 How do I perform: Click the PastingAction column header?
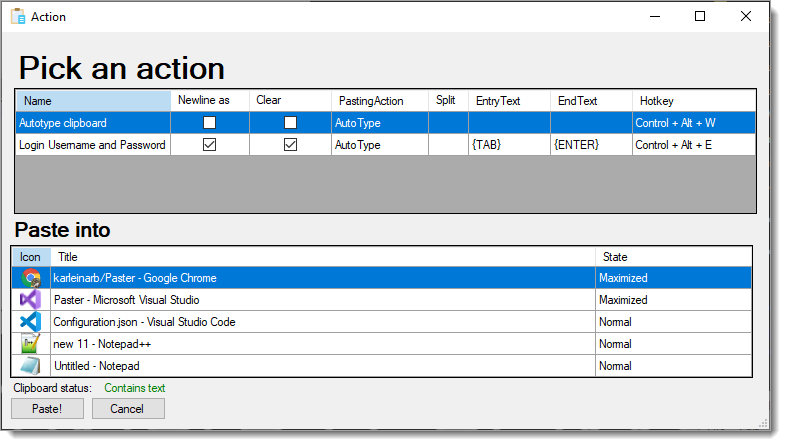[380, 101]
